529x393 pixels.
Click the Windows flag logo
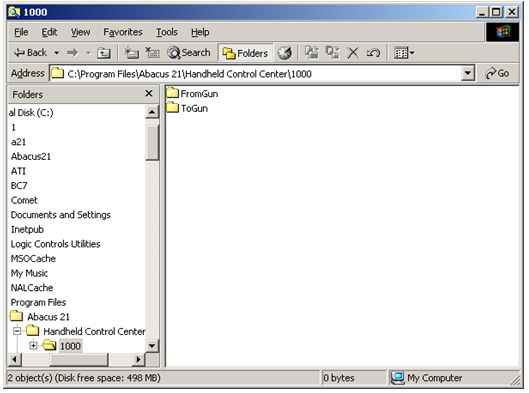click(x=502, y=32)
